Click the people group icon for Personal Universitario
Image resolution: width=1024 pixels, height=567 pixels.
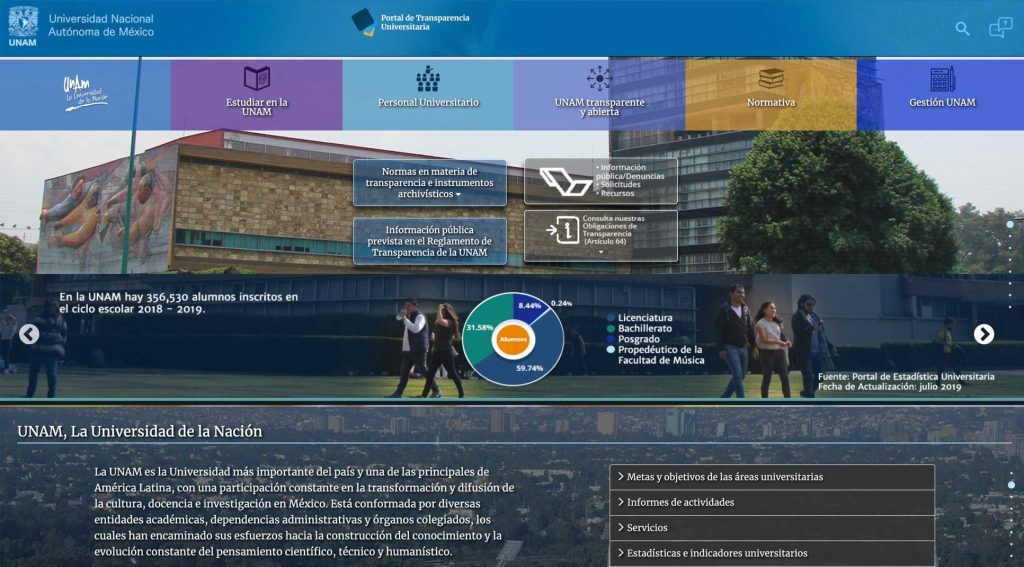tap(428, 78)
